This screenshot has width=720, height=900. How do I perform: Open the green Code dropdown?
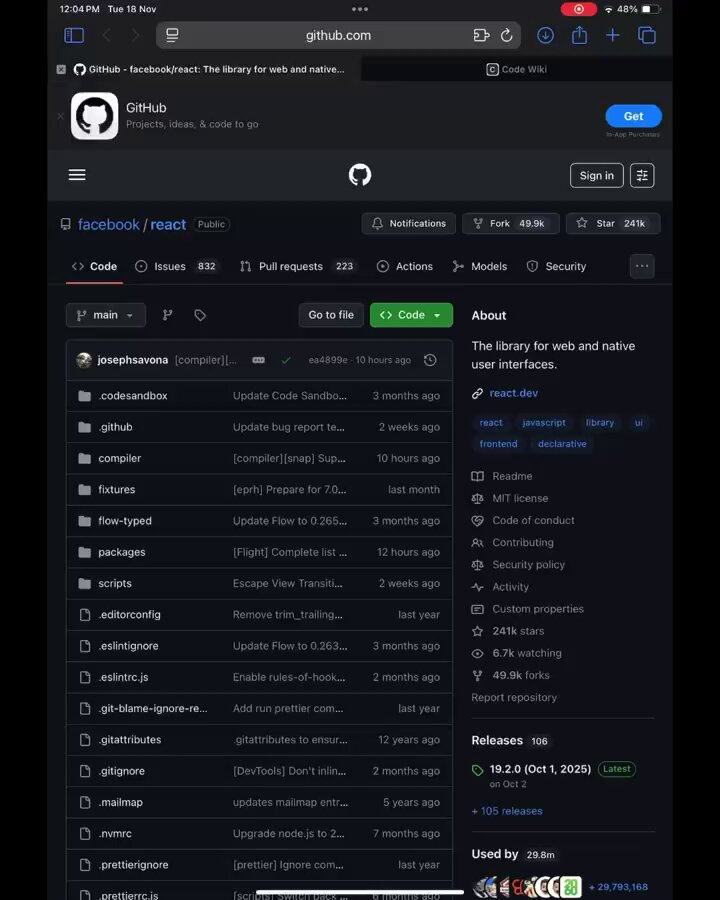coord(411,315)
